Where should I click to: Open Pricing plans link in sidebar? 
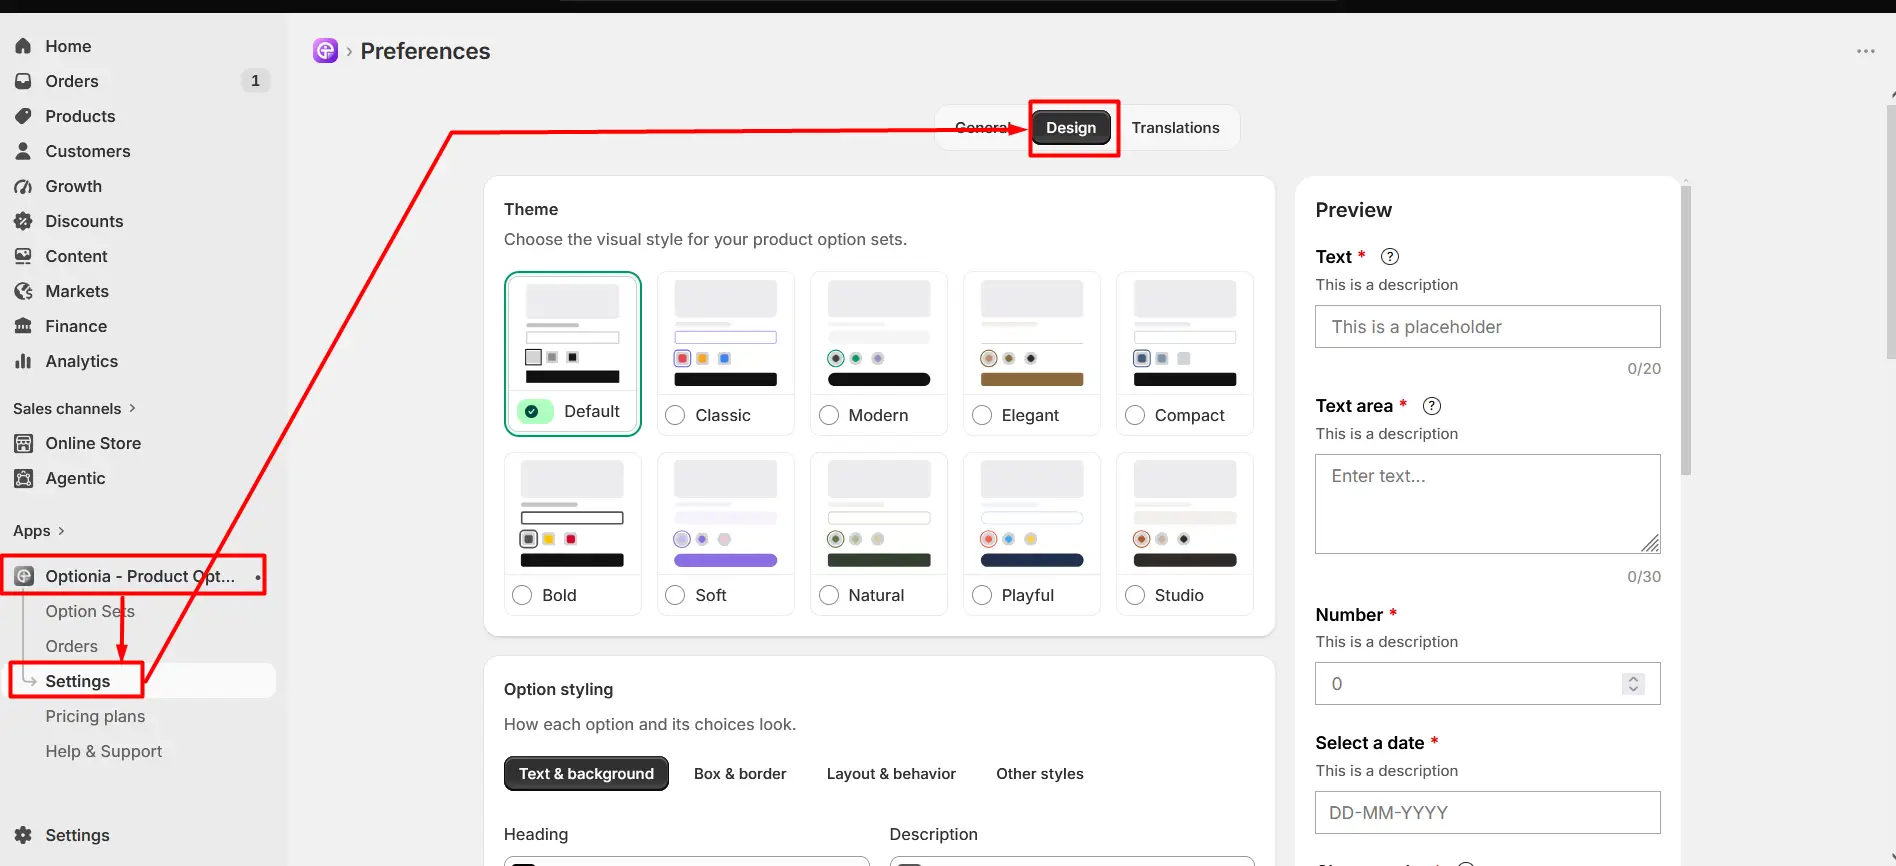coord(95,716)
